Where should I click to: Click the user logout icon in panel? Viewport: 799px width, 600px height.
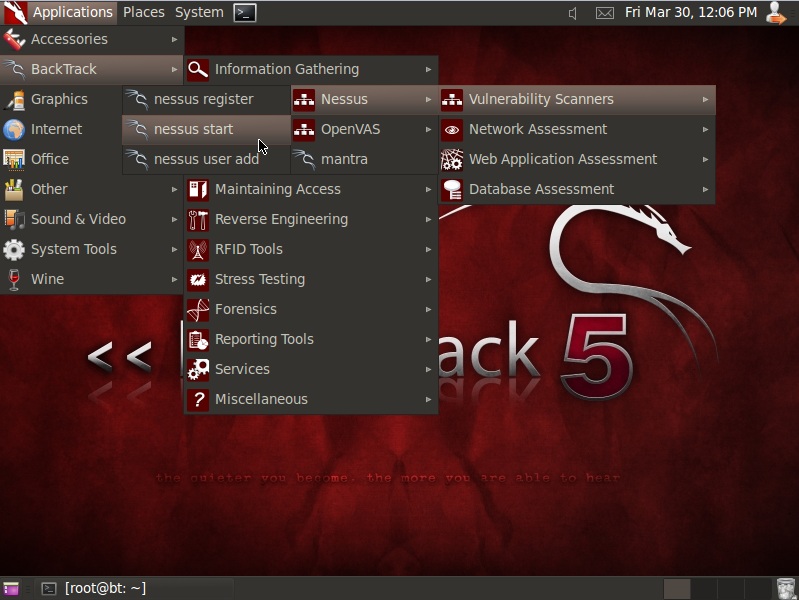(x=776, y=13)
